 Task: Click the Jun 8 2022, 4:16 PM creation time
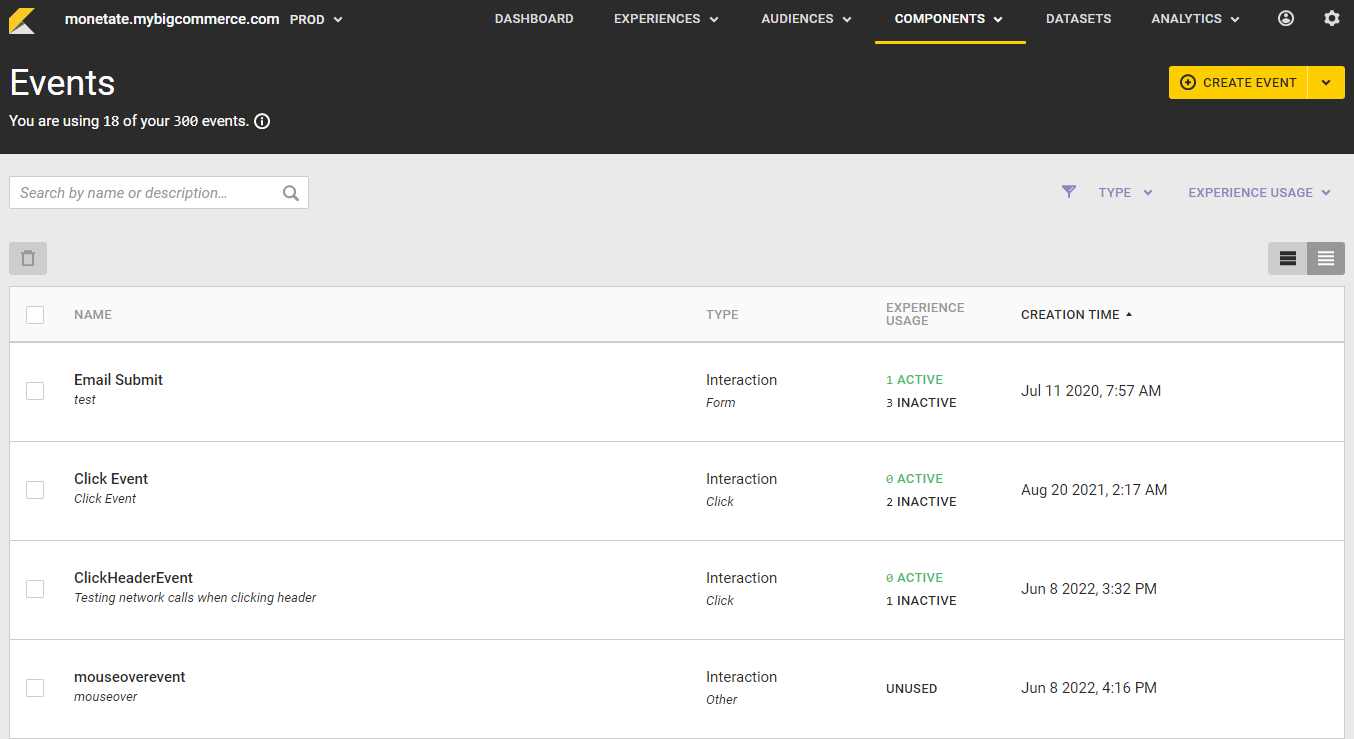(1089, 688)
